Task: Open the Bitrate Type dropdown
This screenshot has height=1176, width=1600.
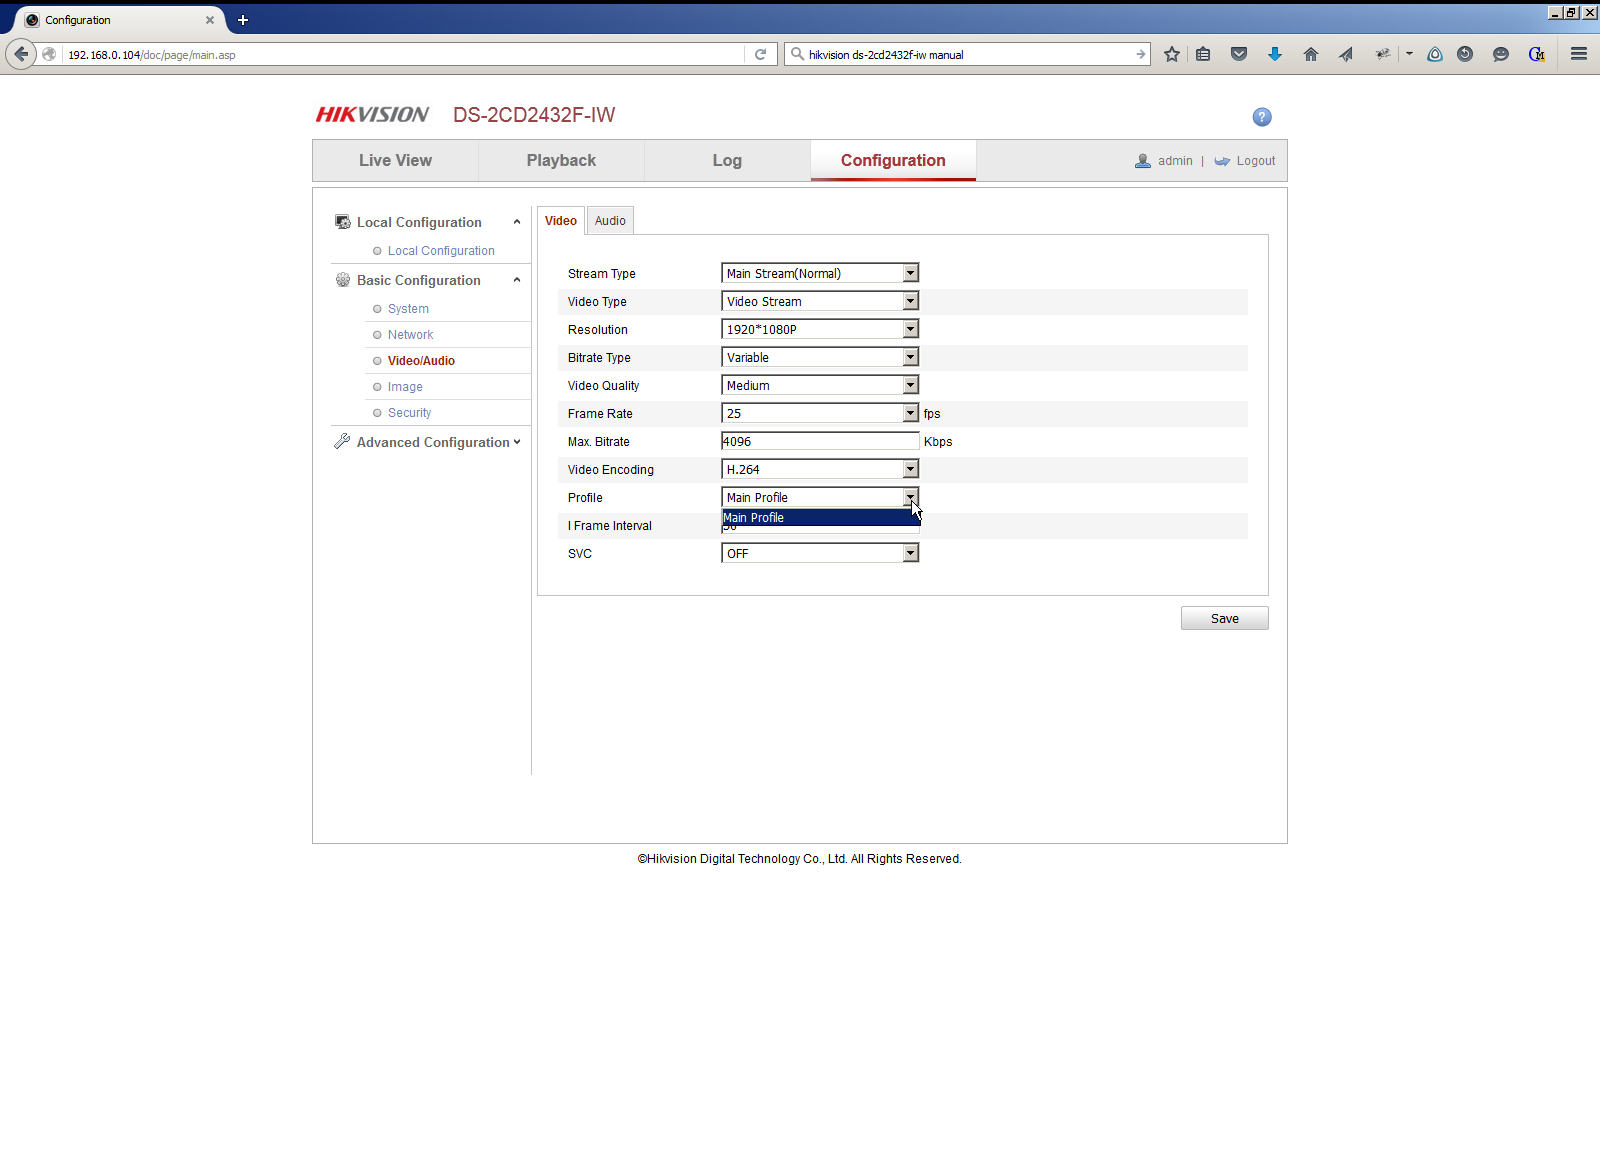Action: click(820, 357)
